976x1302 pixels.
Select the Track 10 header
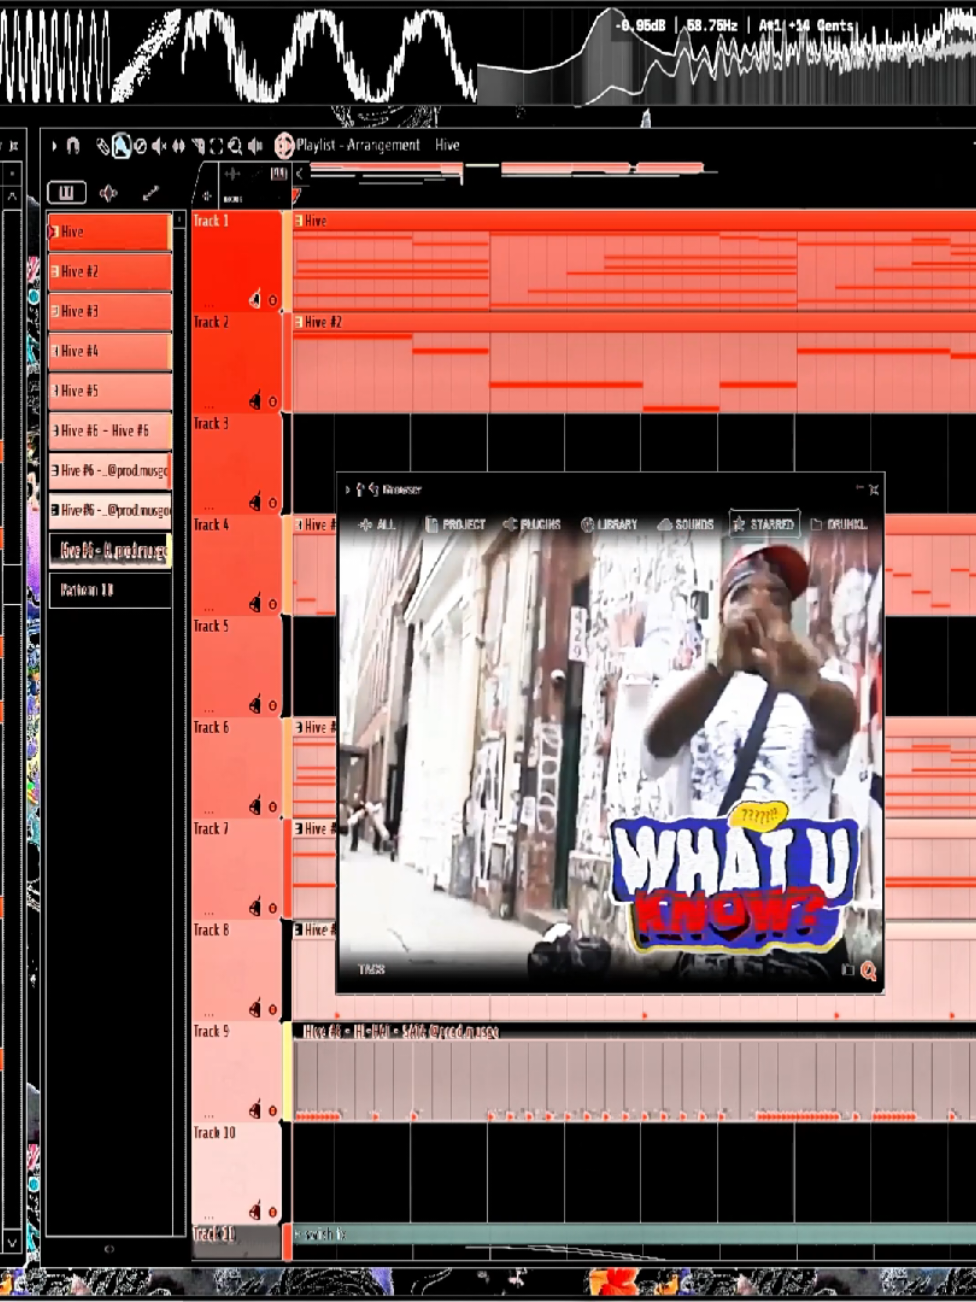pos(236,1173)
